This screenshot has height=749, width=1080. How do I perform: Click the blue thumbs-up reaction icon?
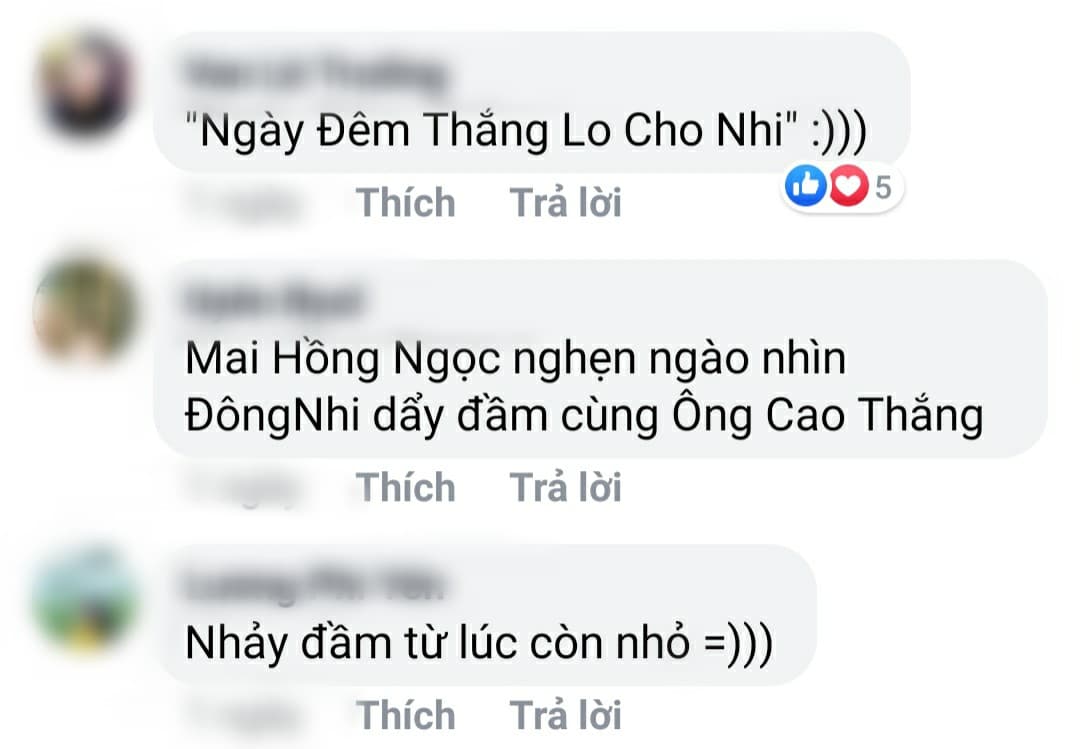click(x=805, y=185)
